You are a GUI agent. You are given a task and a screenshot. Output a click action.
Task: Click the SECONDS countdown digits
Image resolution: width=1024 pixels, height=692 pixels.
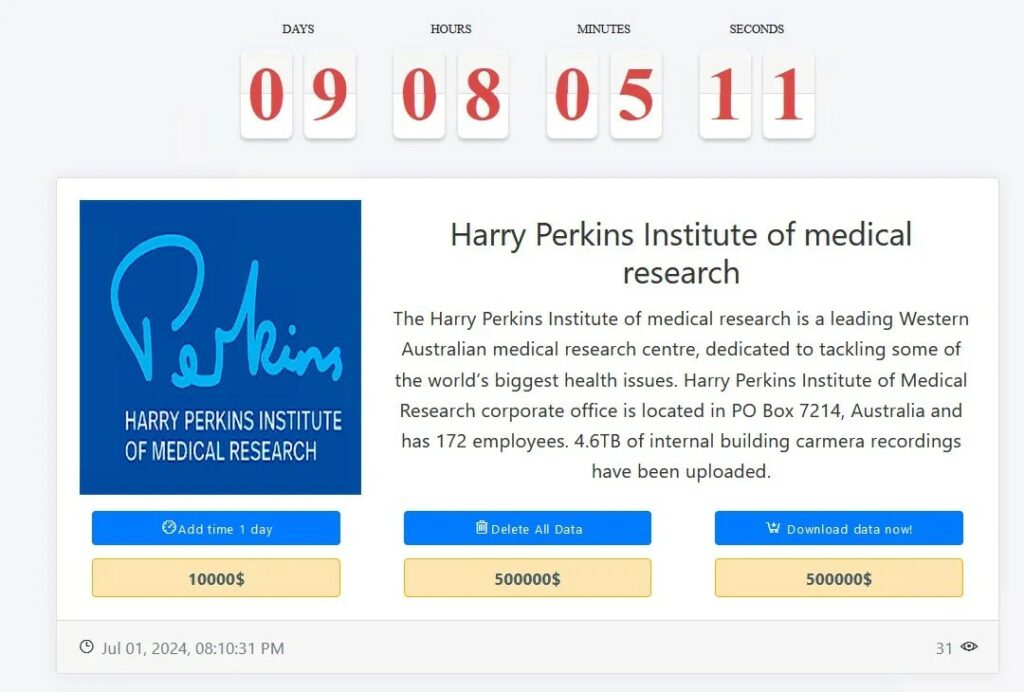click(x=757, y=95)
